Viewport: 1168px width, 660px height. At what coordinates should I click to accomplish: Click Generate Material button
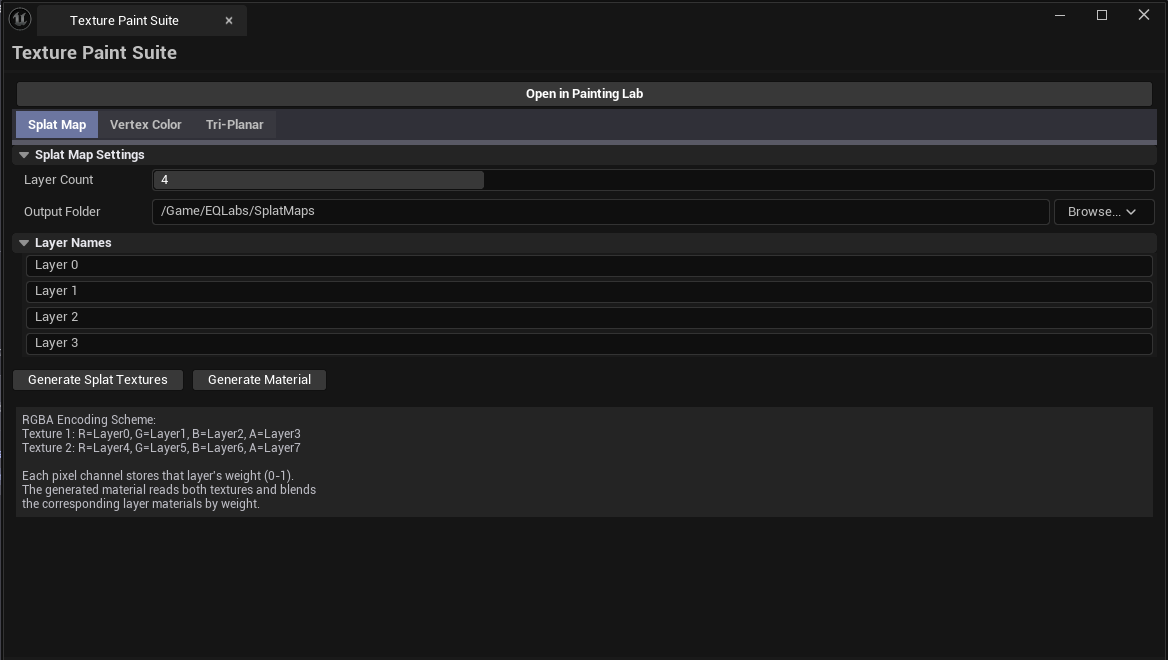coord(259,380)
